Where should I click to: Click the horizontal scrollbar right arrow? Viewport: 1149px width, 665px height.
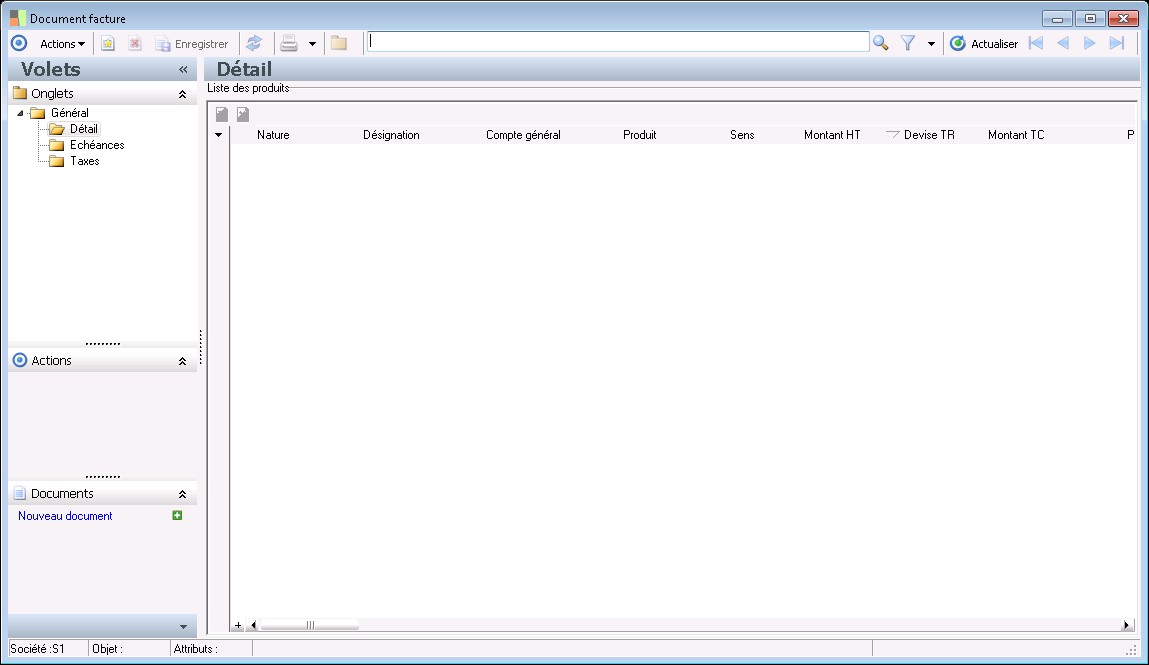(x=1126, y=625)
